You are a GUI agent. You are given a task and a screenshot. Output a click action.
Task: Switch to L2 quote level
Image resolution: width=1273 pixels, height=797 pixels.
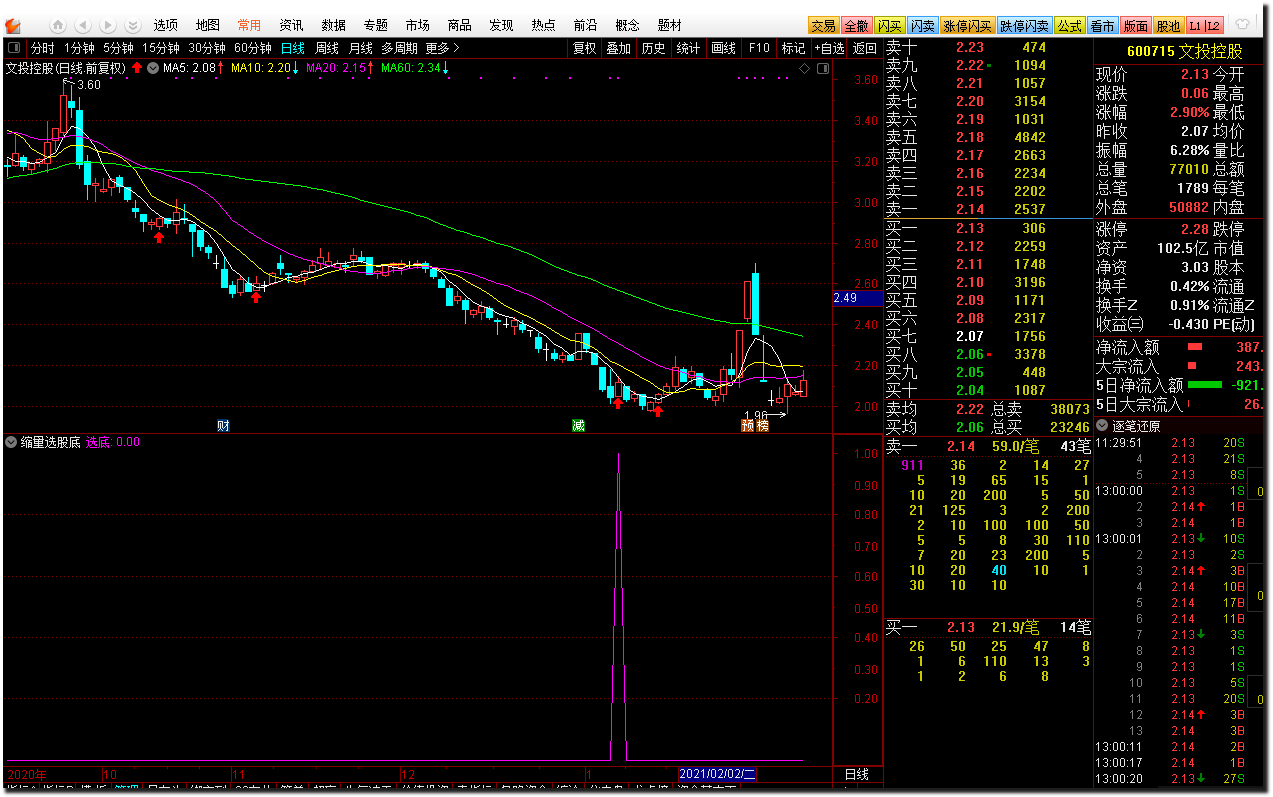(x=1213, y=26)
